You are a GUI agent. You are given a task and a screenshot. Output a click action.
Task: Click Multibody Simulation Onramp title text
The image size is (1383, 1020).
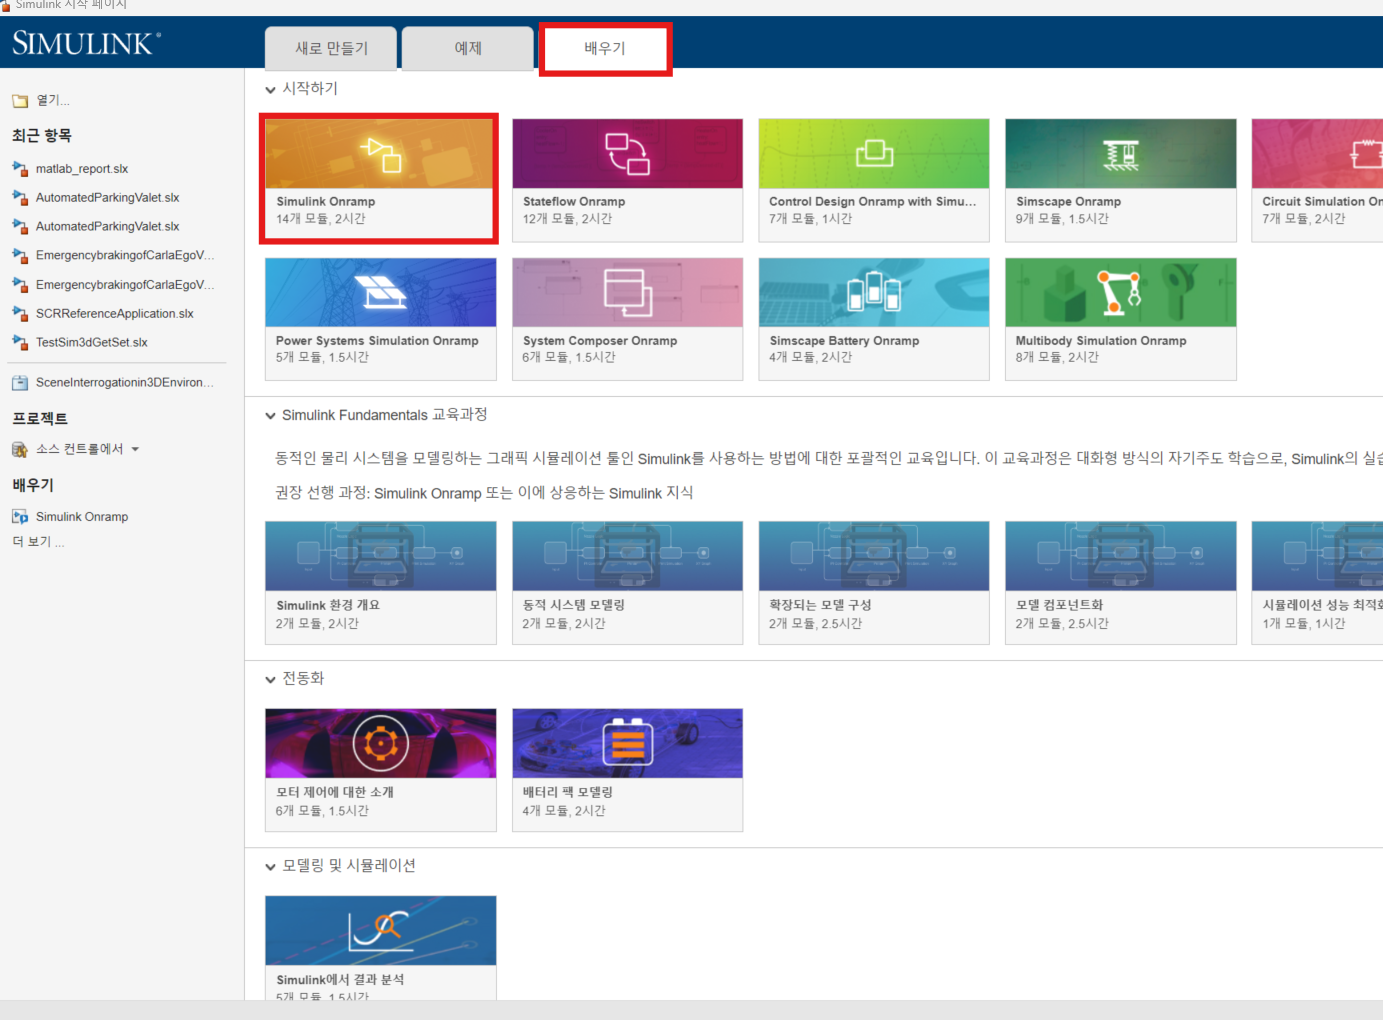point(1101,341)
